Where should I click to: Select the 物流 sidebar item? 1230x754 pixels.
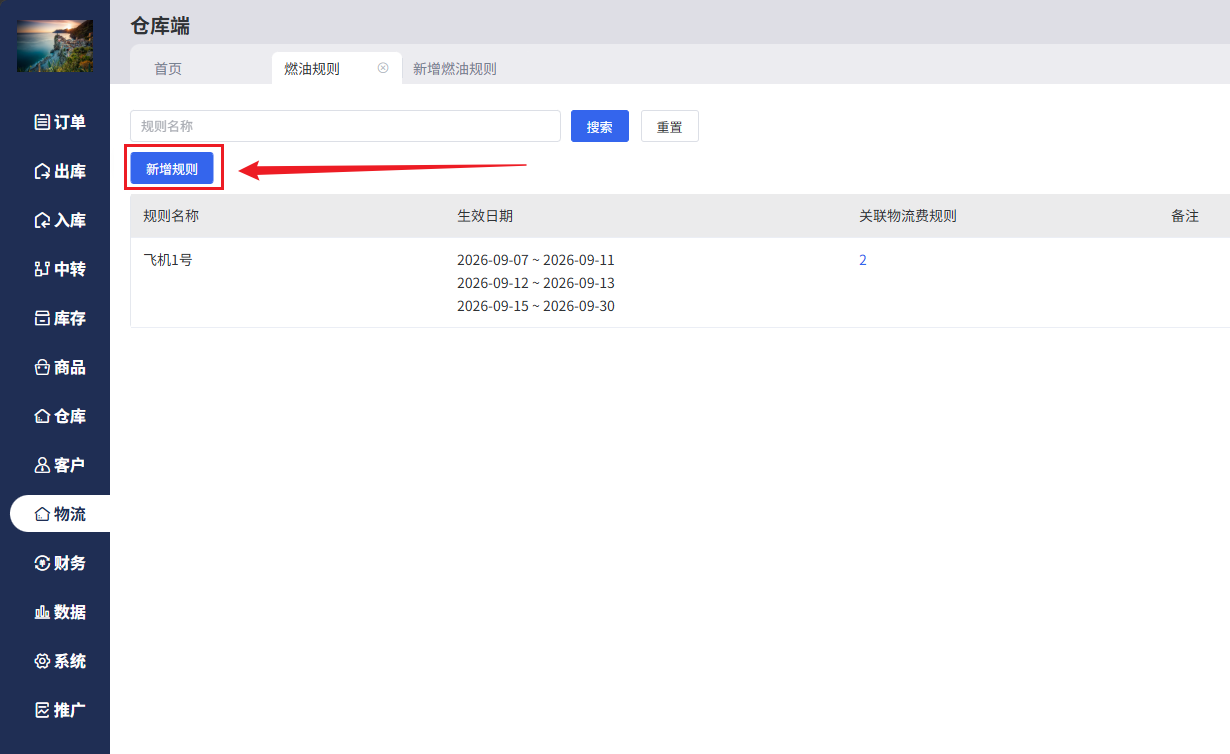60,514
